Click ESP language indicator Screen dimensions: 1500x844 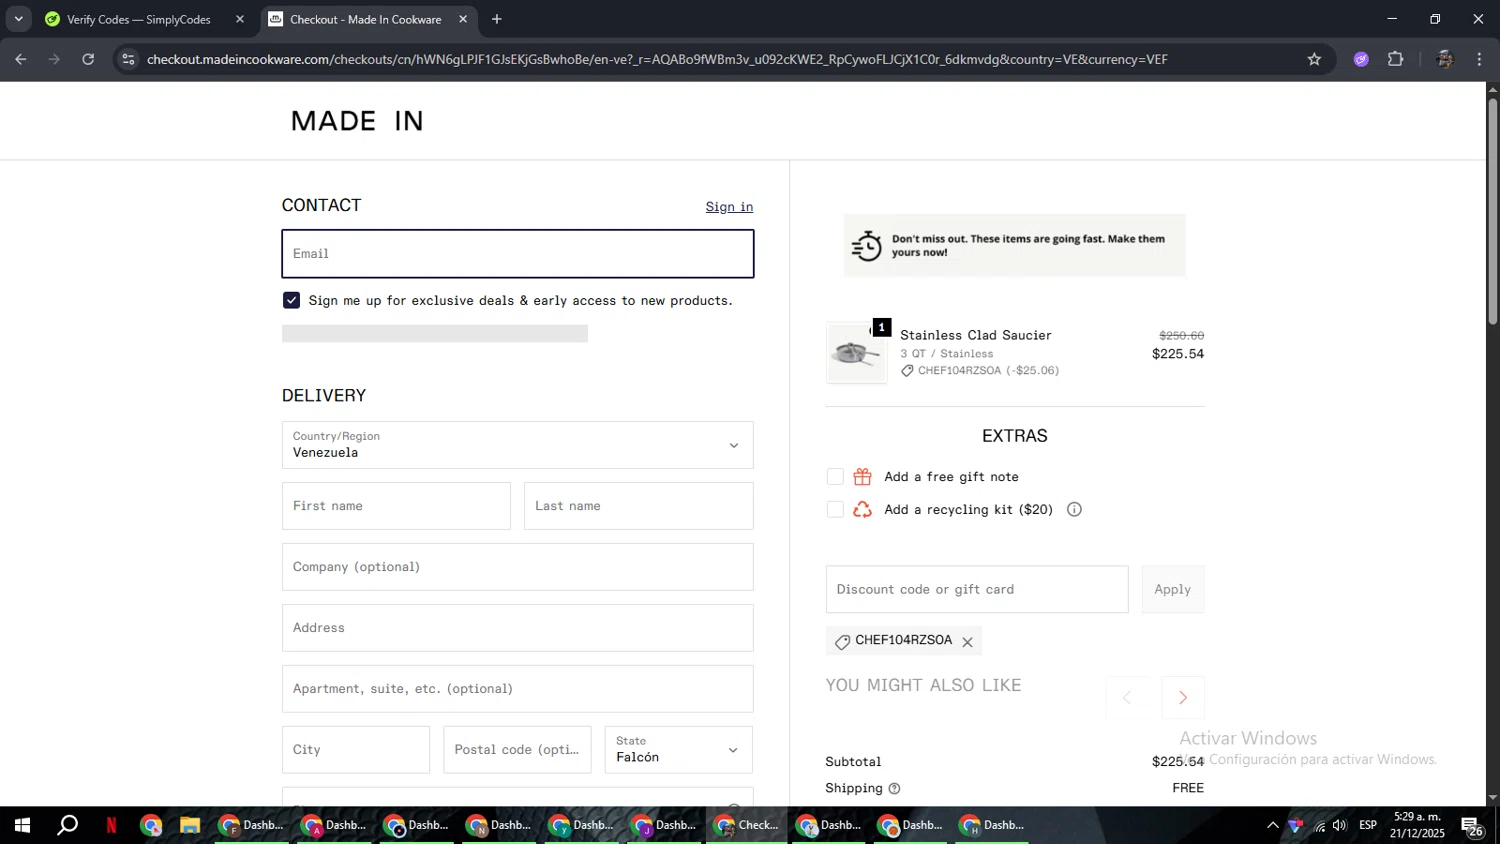(1368, 826)
